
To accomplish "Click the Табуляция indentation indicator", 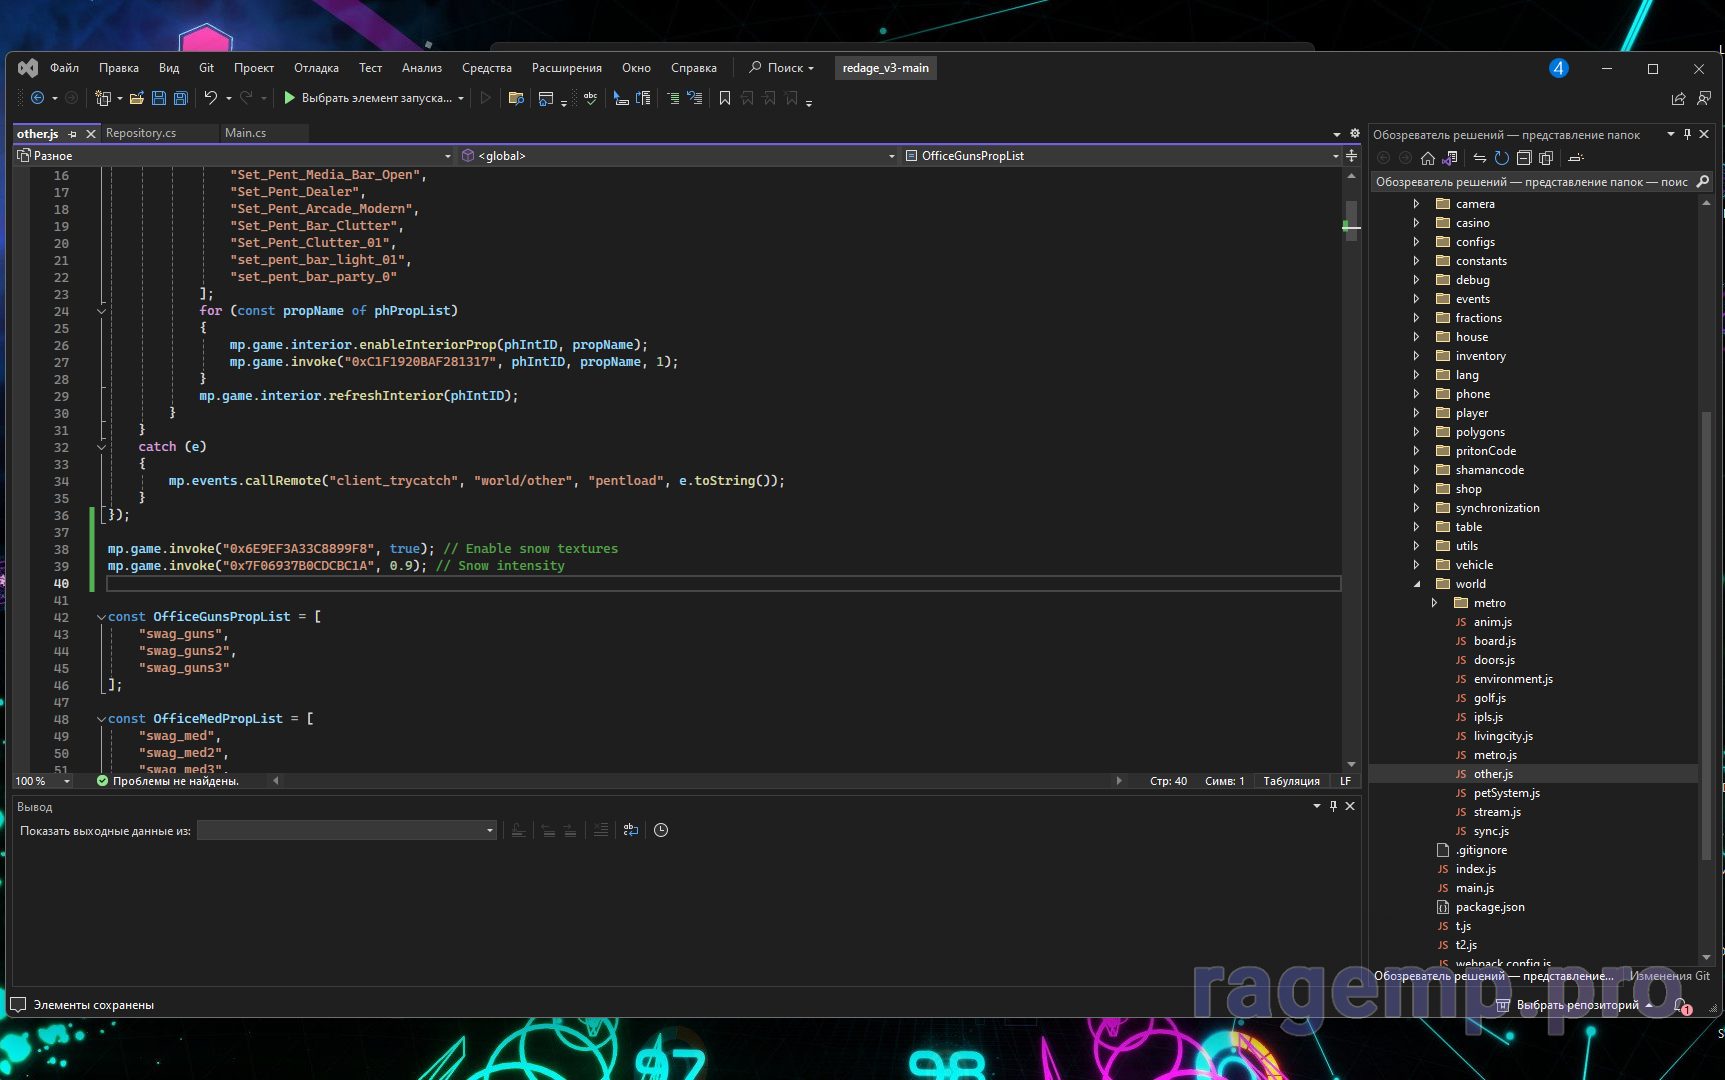I will click(x=1291, y=781).
